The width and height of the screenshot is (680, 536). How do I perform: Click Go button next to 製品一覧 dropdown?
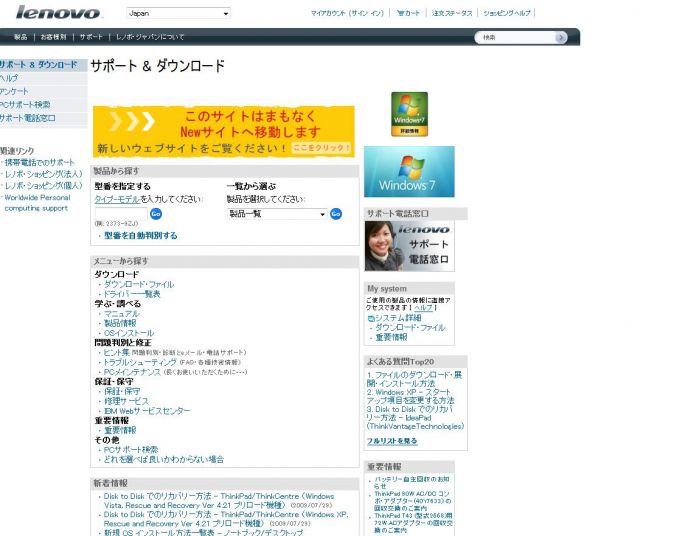pyautogui.click(x=336, y=214)
